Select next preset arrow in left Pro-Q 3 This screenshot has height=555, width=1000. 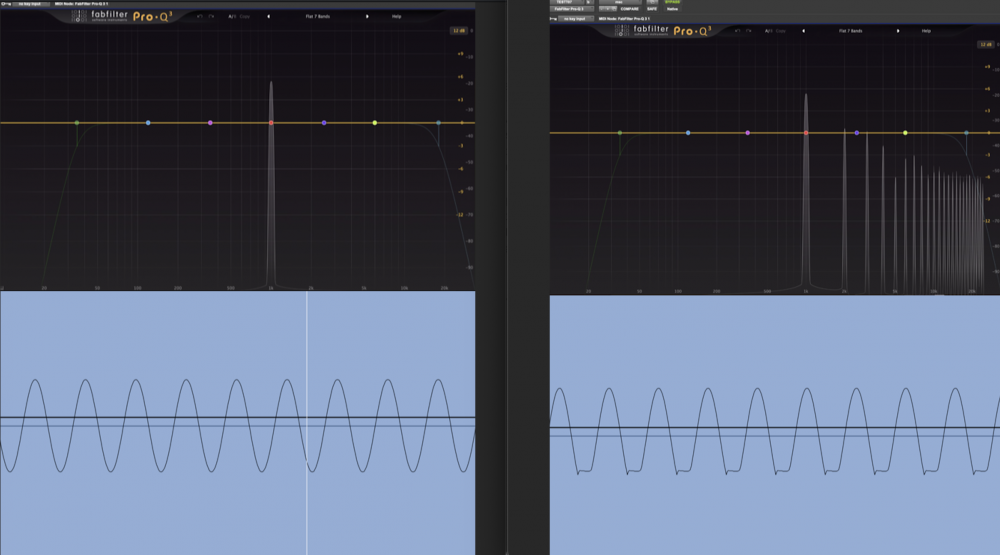(x=367, y=16)
